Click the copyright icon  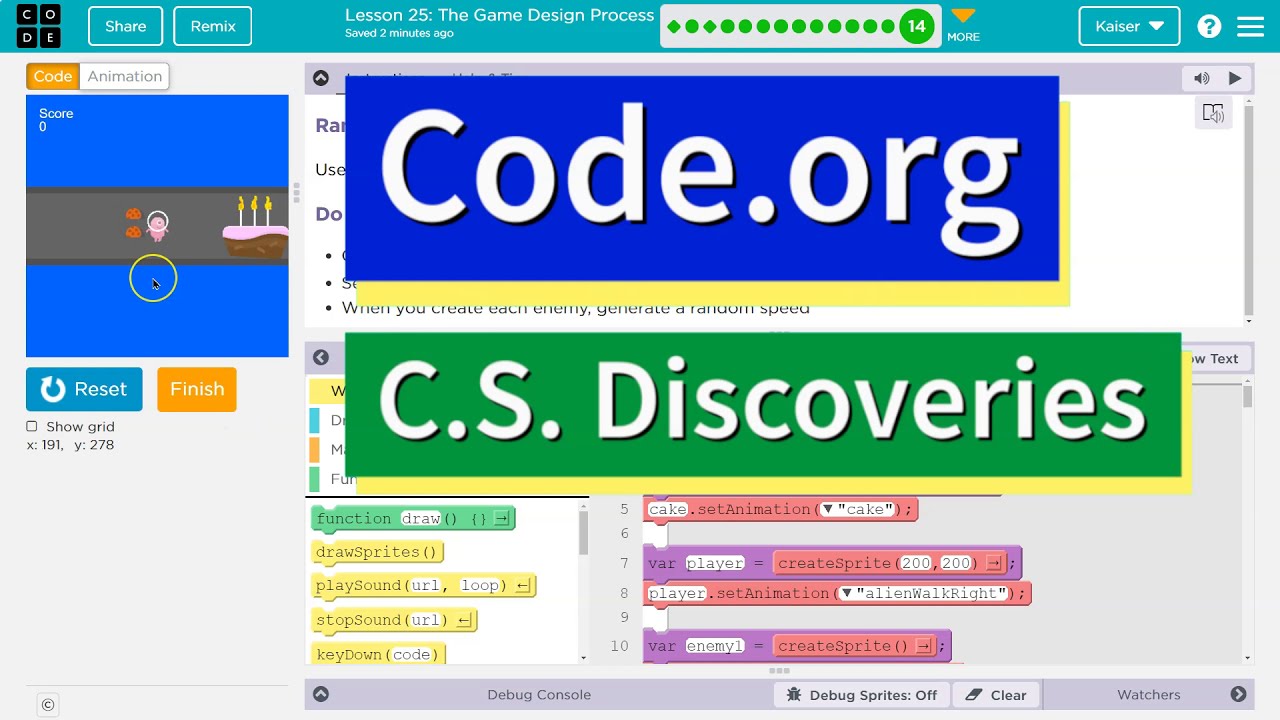47,705
